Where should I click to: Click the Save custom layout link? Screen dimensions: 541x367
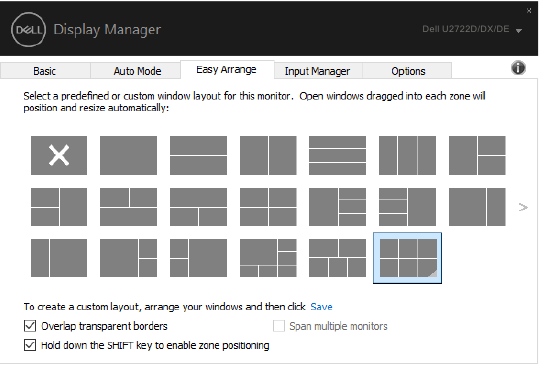(321, 307)
